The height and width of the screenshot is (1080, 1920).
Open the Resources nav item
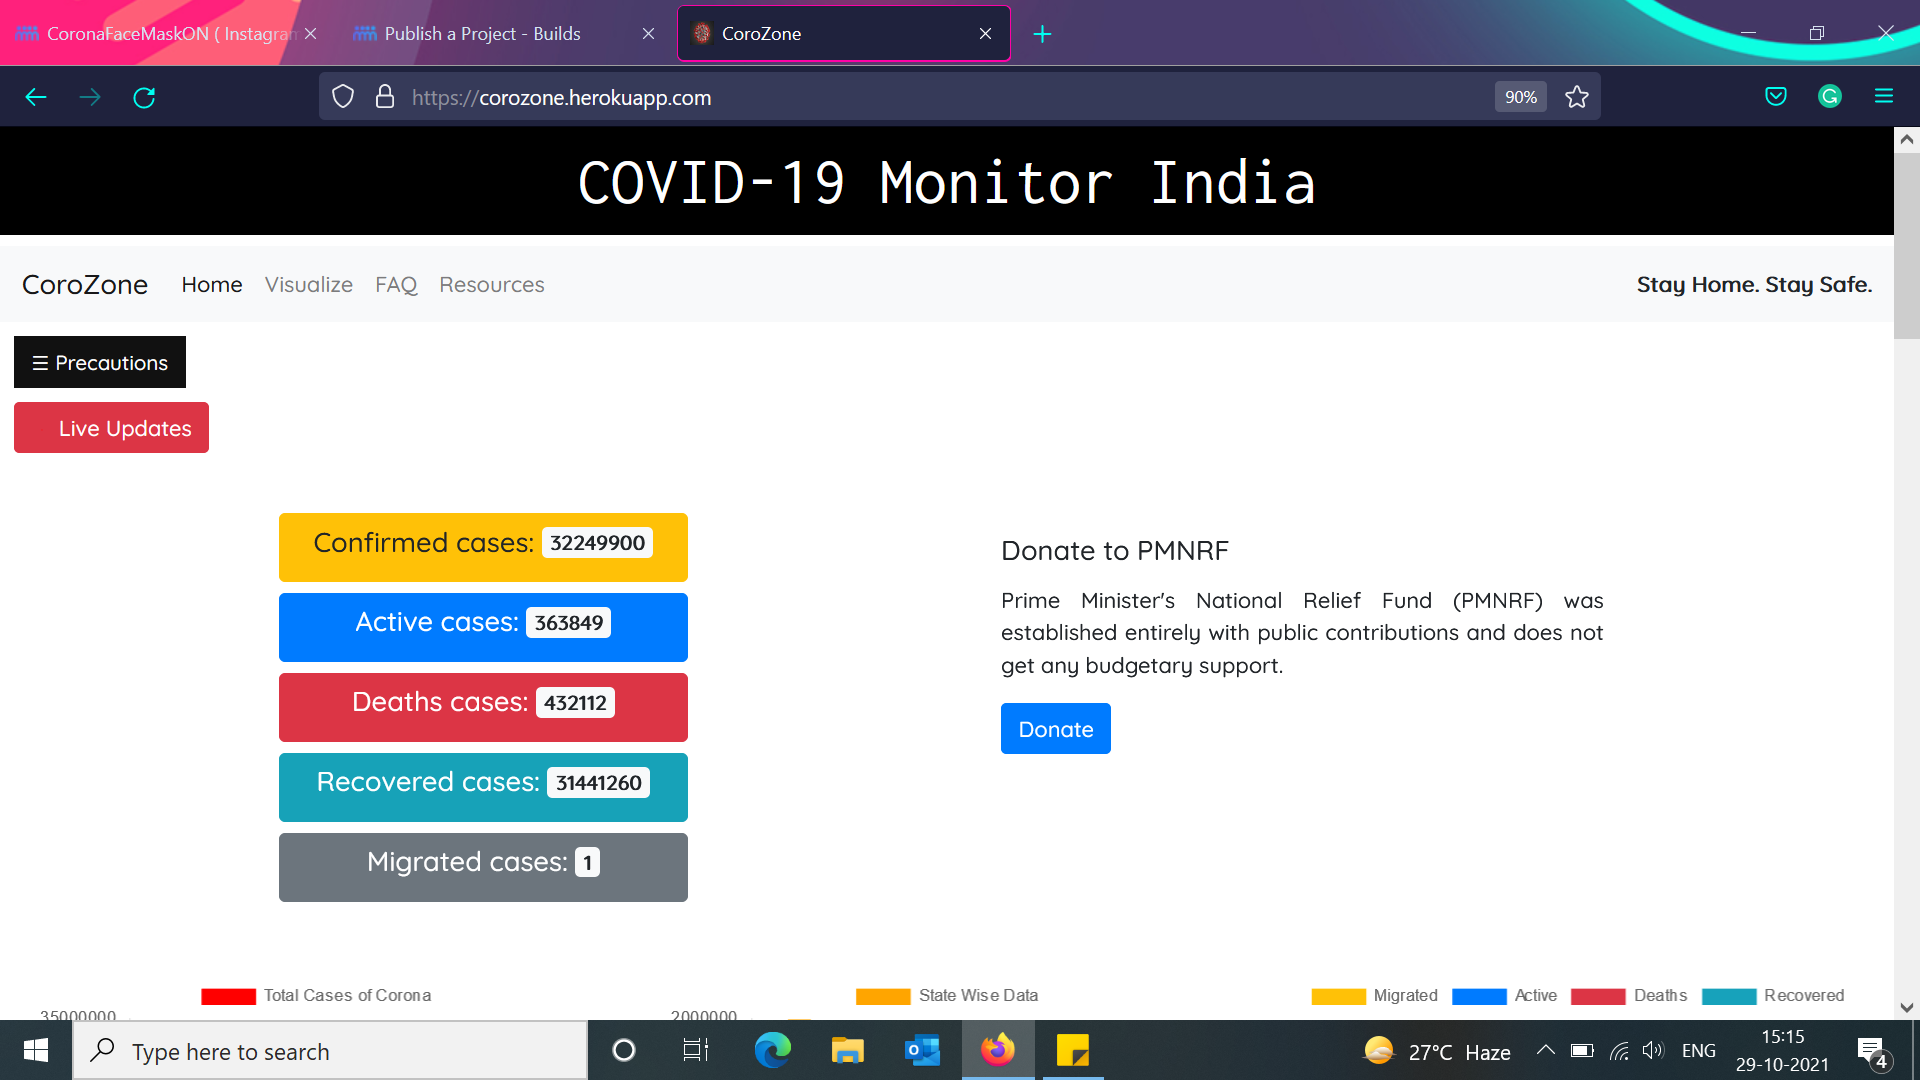pos(492,285)
